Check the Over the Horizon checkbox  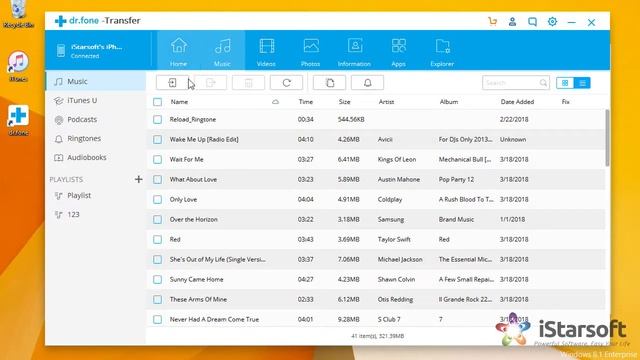pos(158,220)
